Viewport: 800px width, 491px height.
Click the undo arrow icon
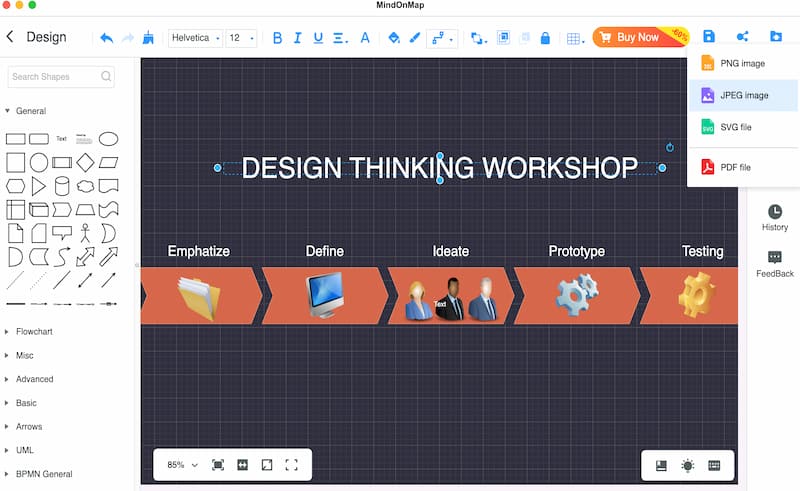[x=107, y=38]
